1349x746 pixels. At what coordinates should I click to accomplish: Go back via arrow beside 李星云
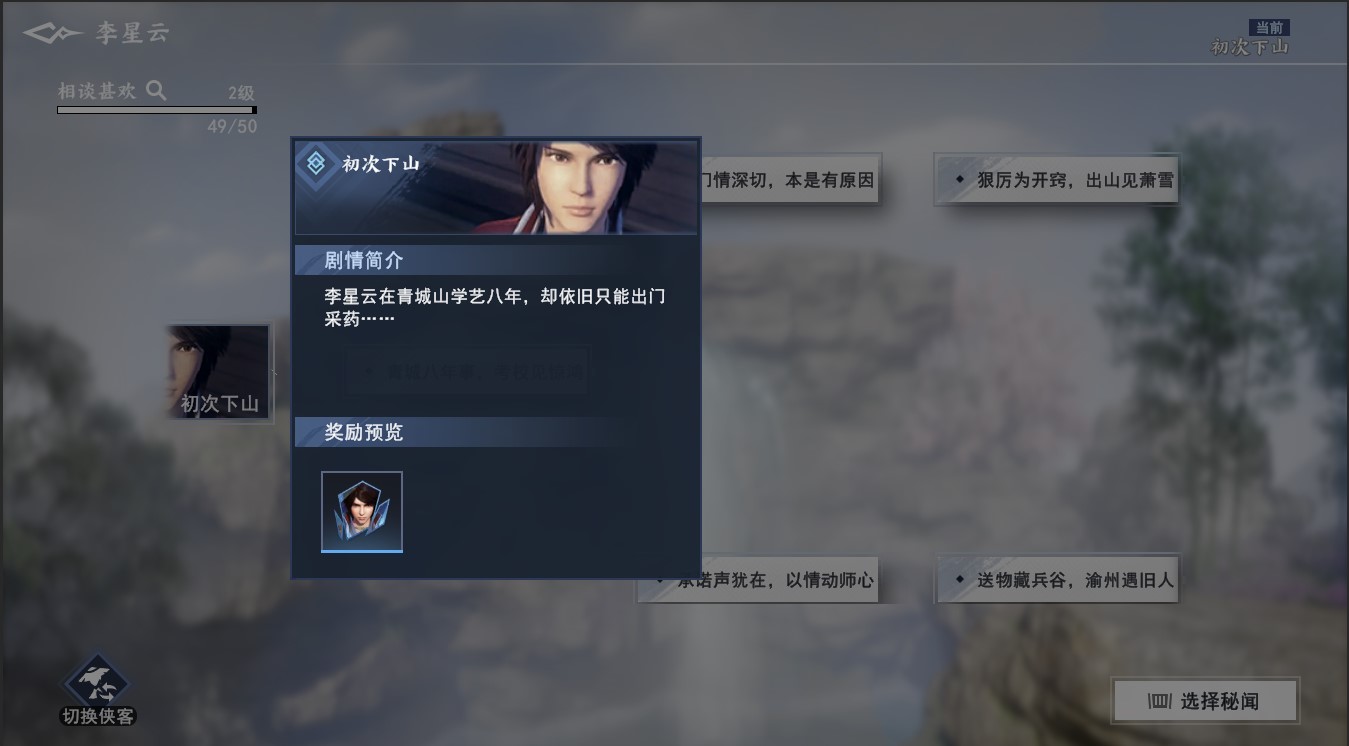(x=52, y=33)
